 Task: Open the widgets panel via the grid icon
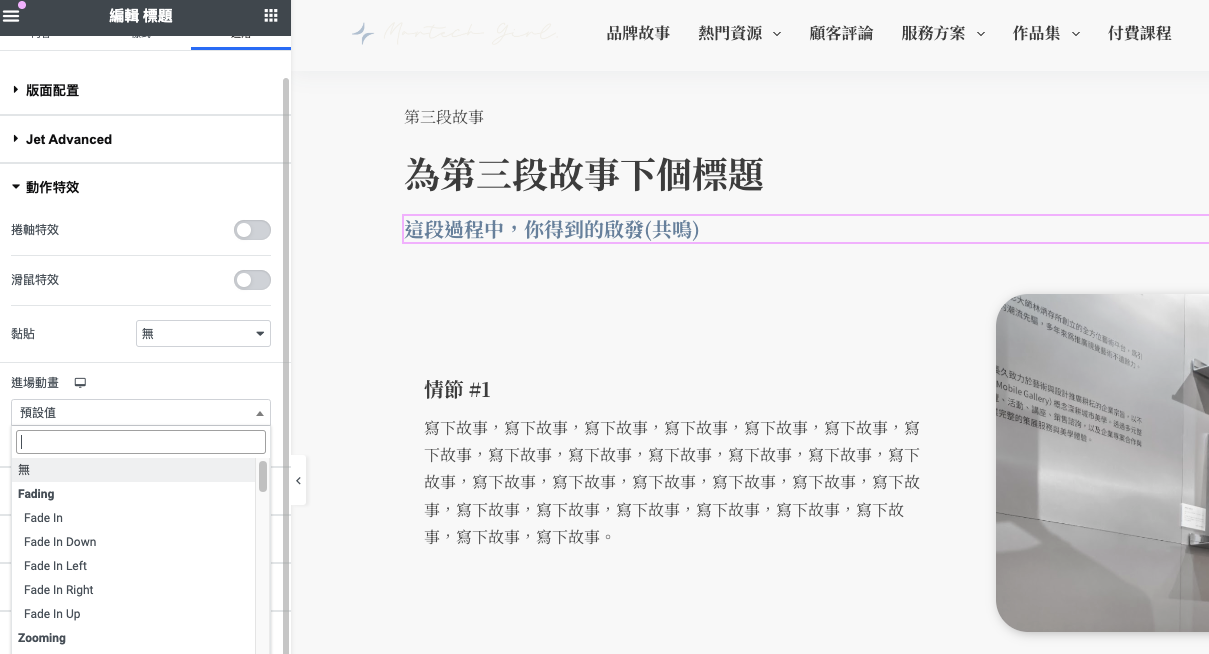(x=269, y=16)
